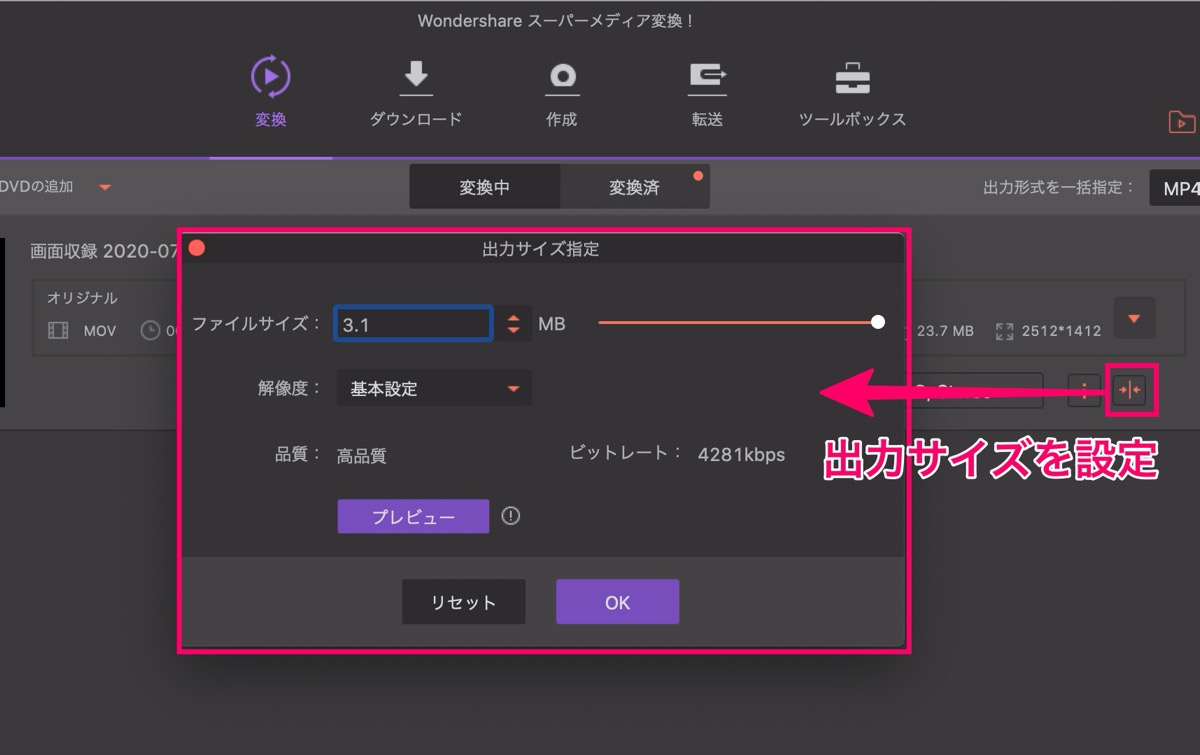Switch to the 変換中 tab

pos(485,187)
